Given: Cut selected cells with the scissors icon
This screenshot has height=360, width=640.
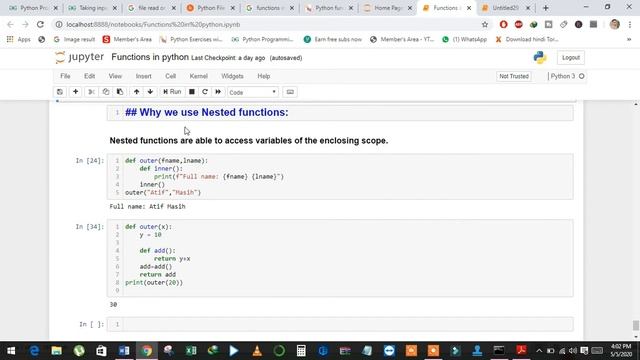Looking at the screenshot, I should (91, 92).
